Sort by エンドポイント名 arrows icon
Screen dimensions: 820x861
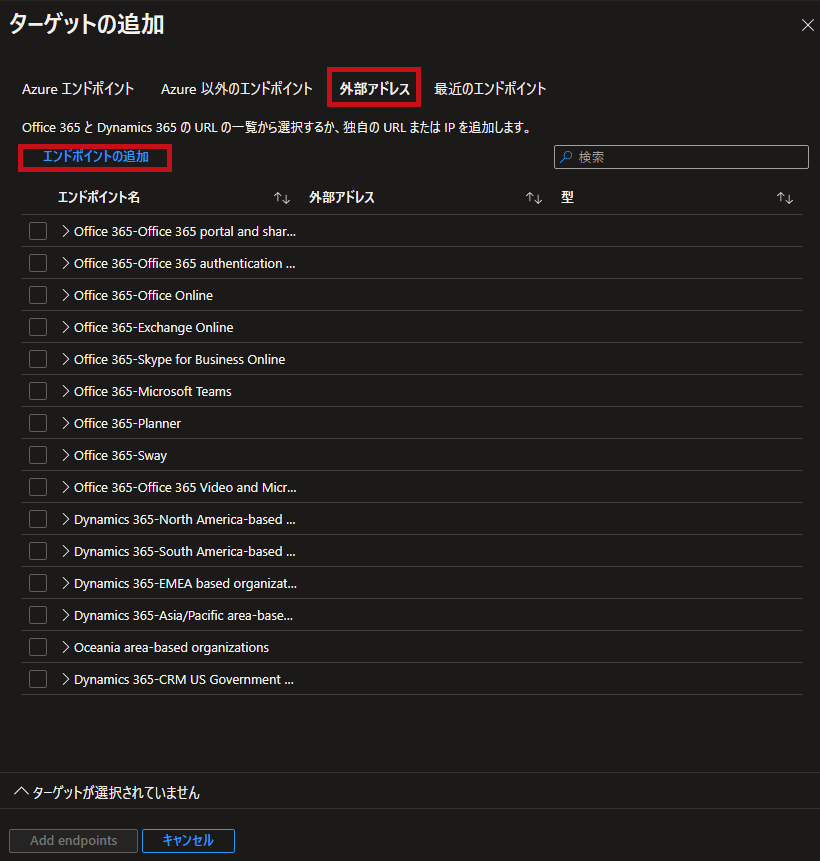[x=282, y=198]
